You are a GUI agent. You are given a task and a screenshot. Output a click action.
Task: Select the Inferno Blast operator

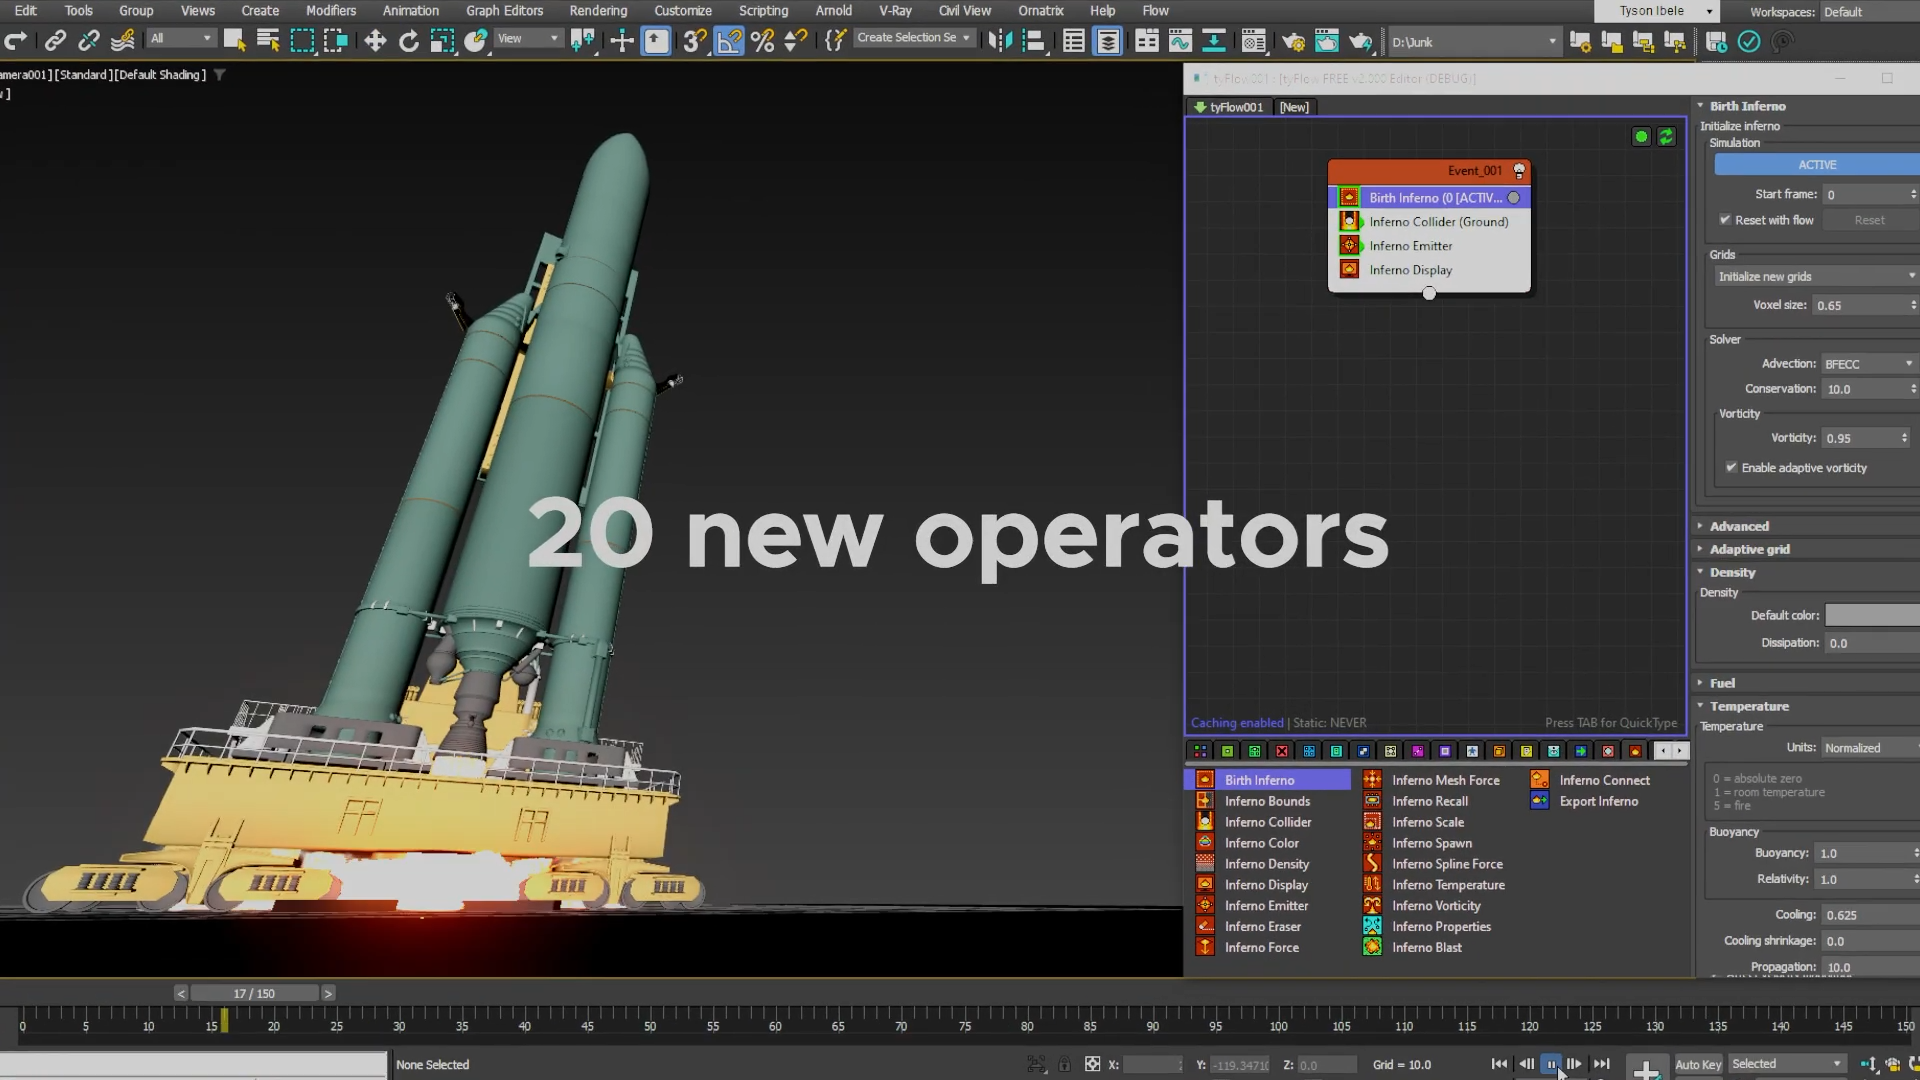click(1426, 947)
